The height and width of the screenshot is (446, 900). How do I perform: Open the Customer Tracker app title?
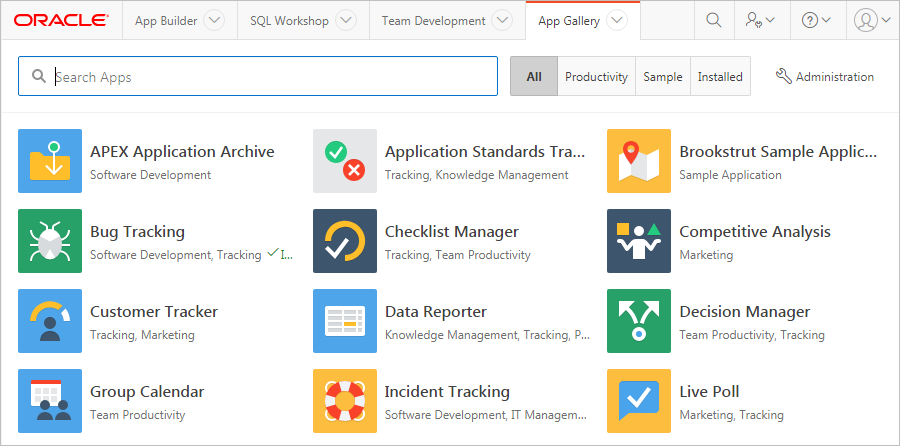(153, 312)
